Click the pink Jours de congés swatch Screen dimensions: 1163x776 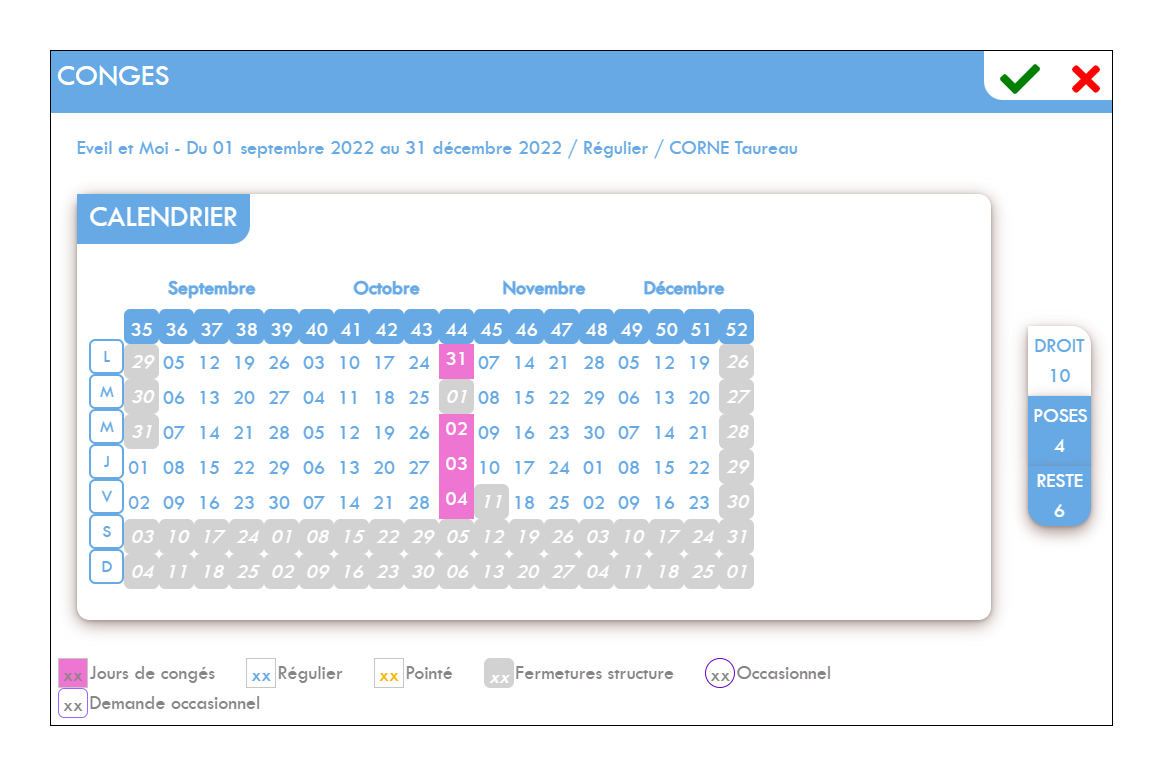(73, 673)
